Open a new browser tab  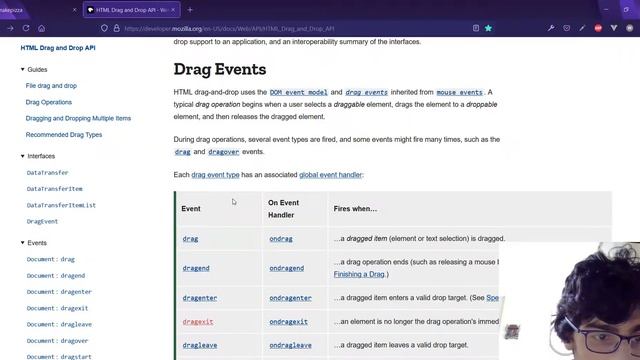point(190,10)
